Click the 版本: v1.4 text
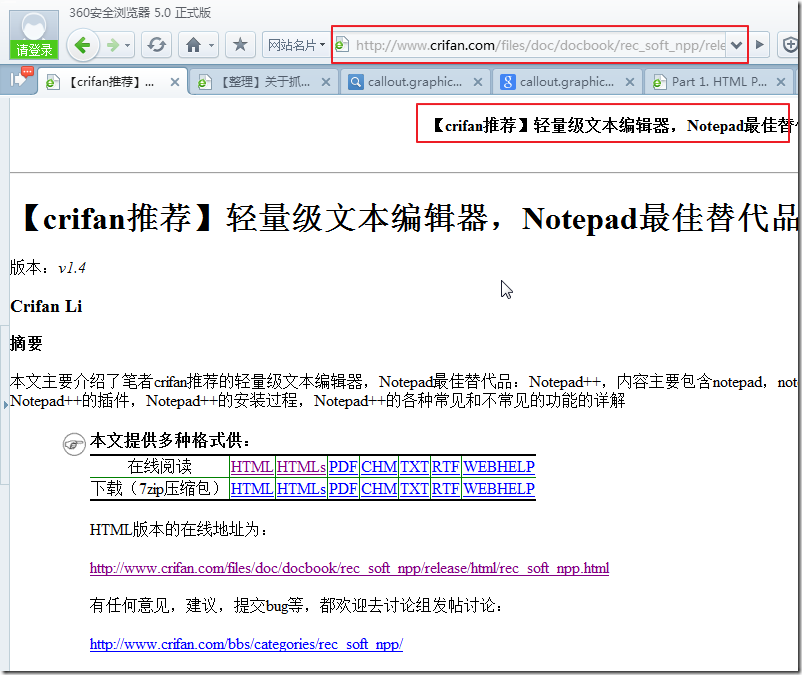This screenshot has height=675, width=802. (x=48, y=267)
